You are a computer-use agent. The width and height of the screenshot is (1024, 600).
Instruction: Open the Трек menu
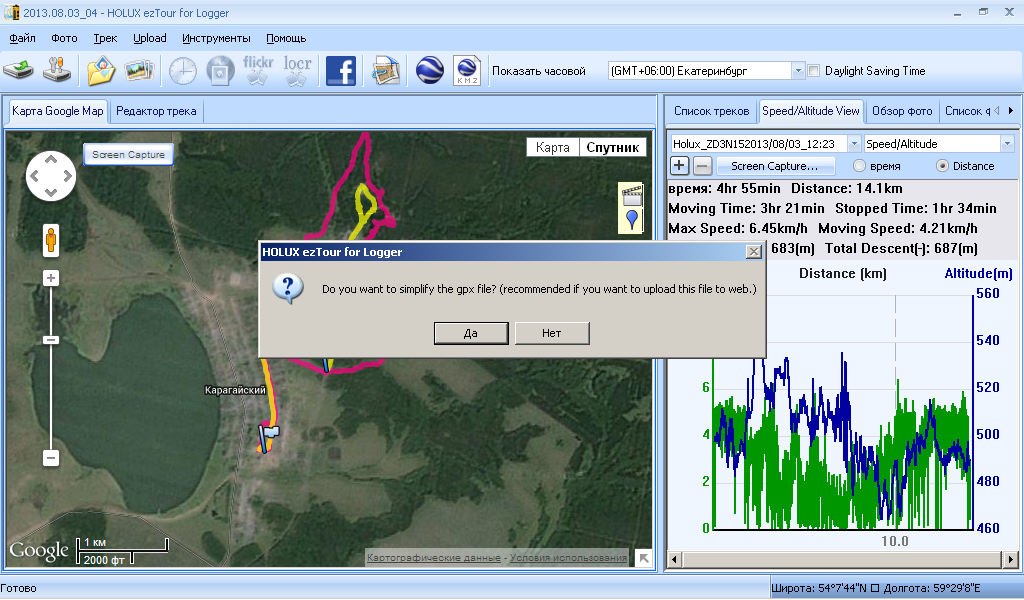pos(105,38)
